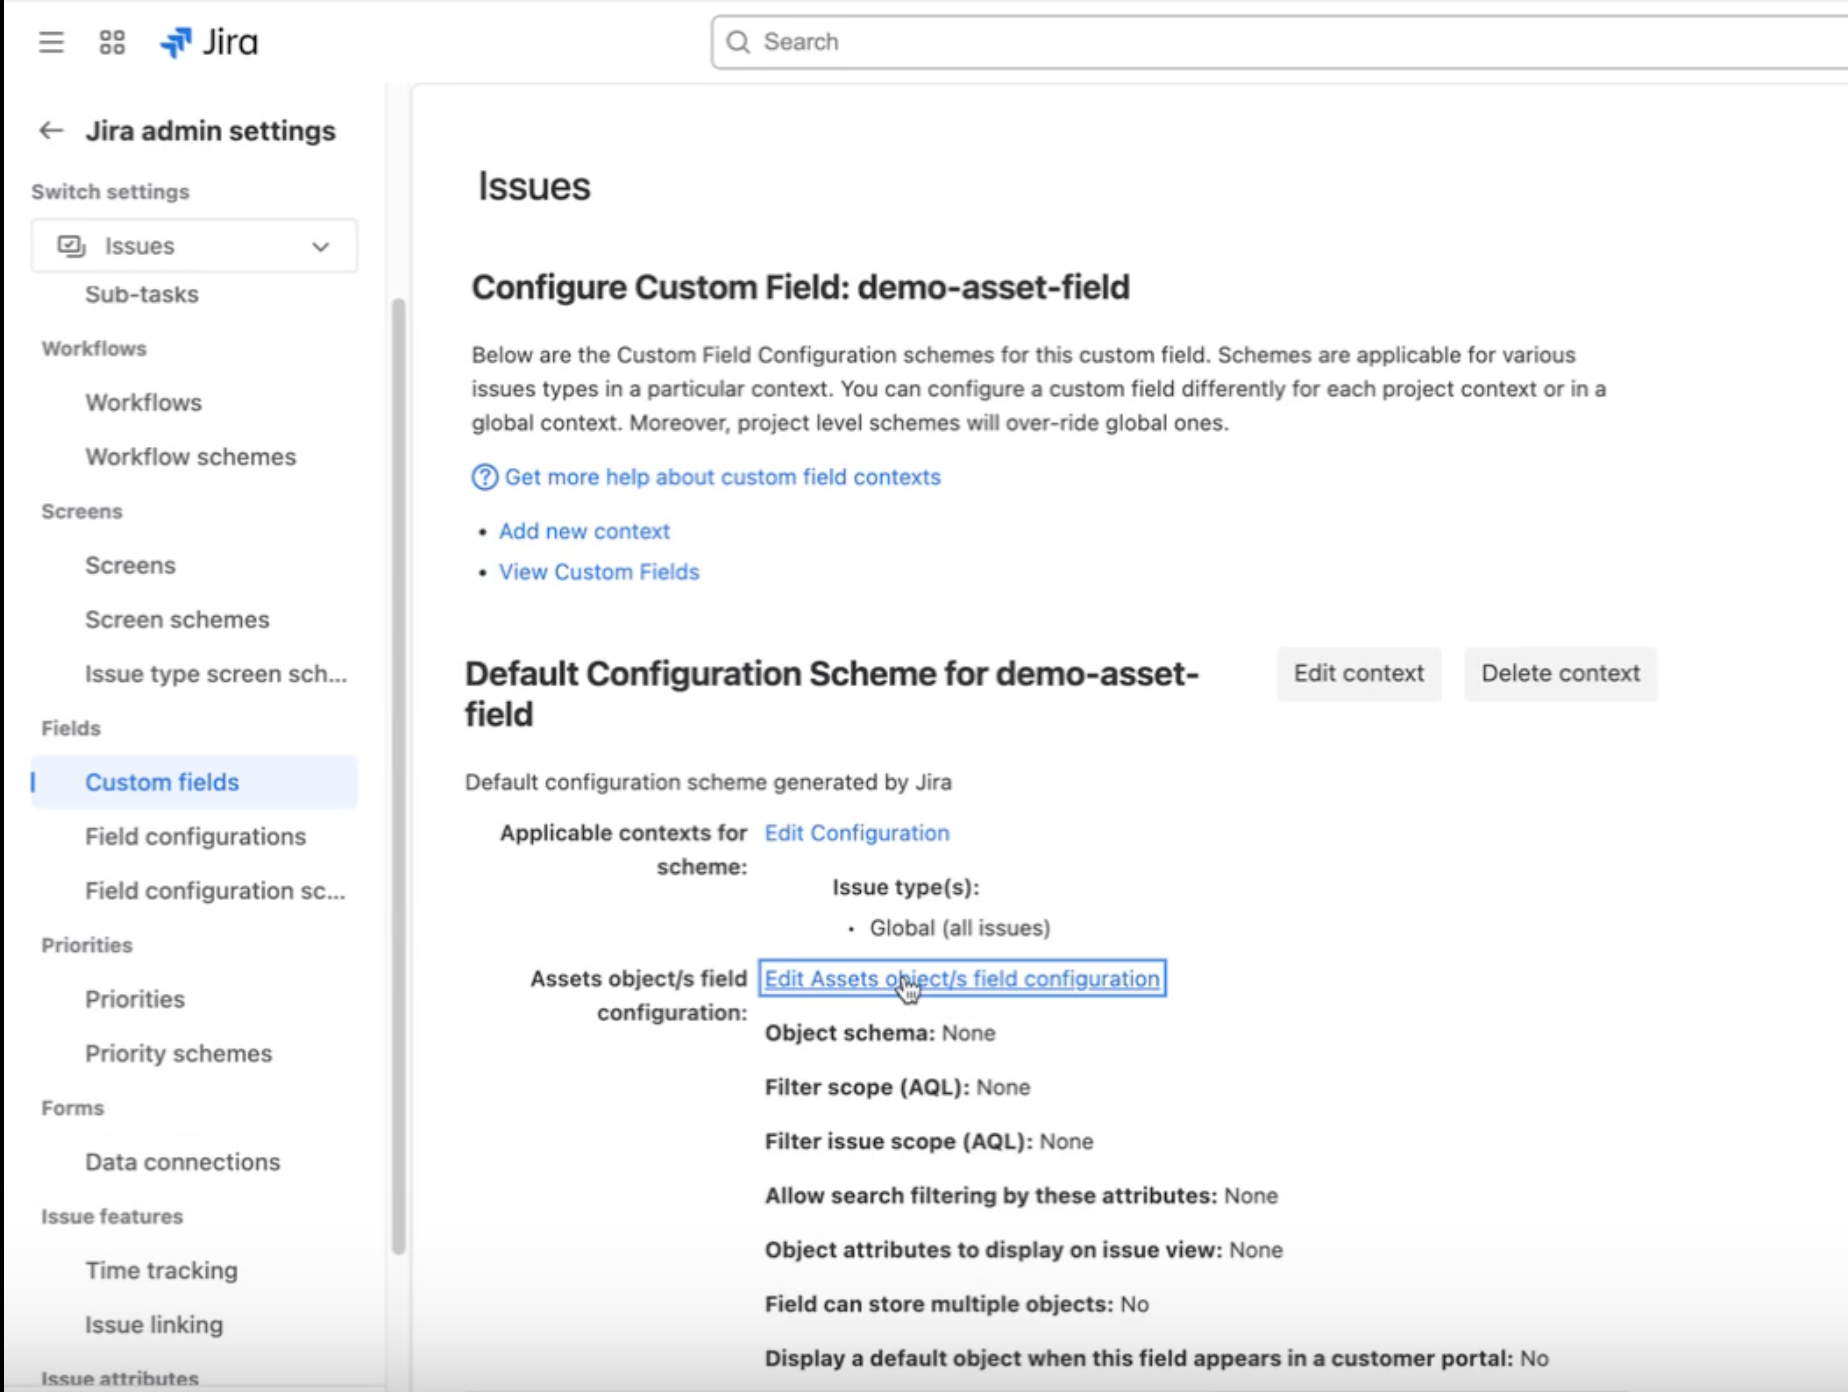Click the Jira logo
This screenshot has width=1848, height=1392.
(x=207, y=42)
